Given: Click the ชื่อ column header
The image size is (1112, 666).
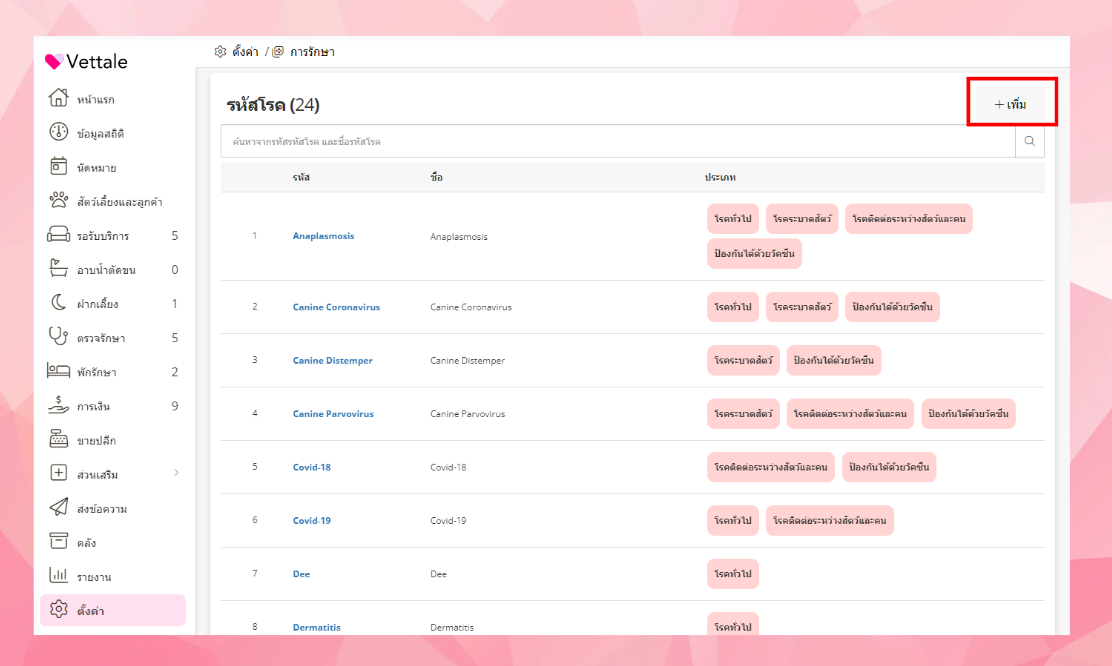Looking at the screenshot, I should point(436,177).
